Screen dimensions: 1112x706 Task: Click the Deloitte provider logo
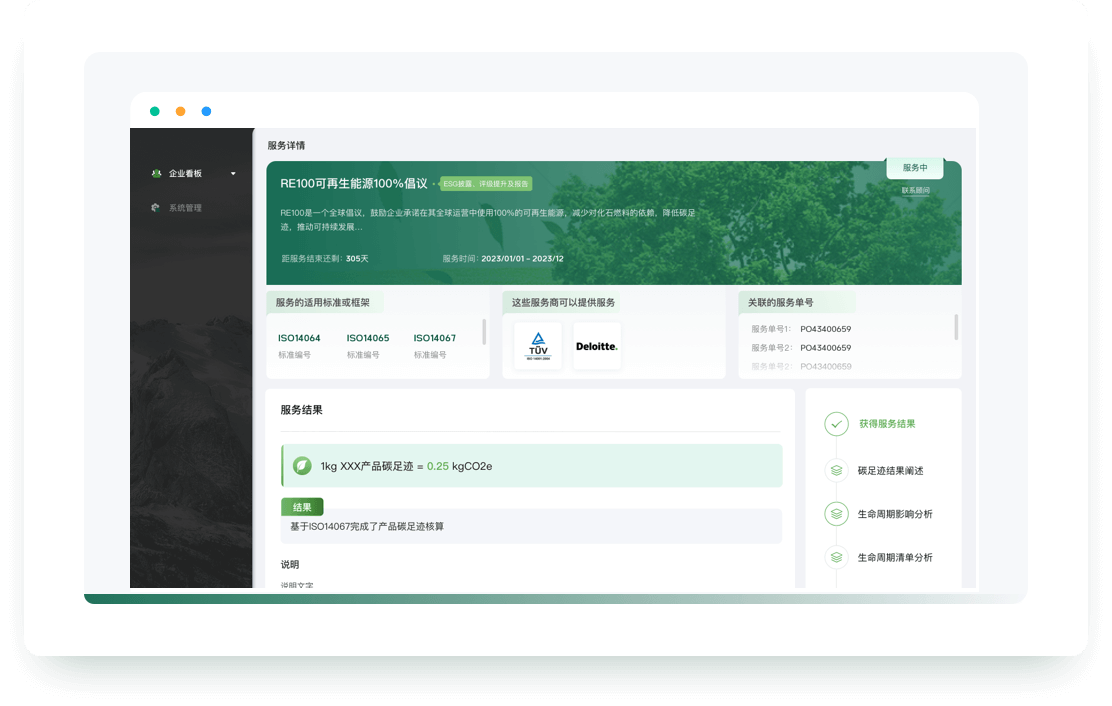597,346
